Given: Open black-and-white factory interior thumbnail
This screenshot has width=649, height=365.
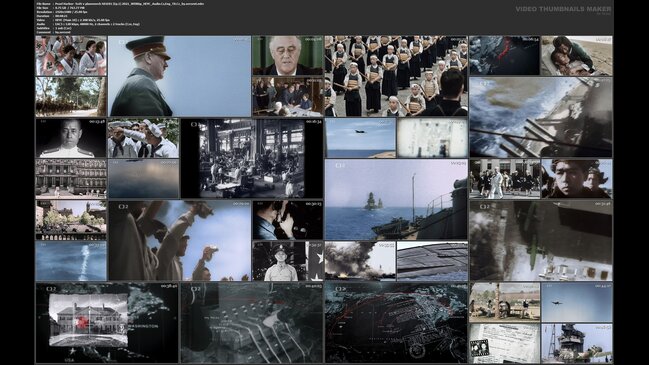Looking at the screenshot, I should 252,158.
